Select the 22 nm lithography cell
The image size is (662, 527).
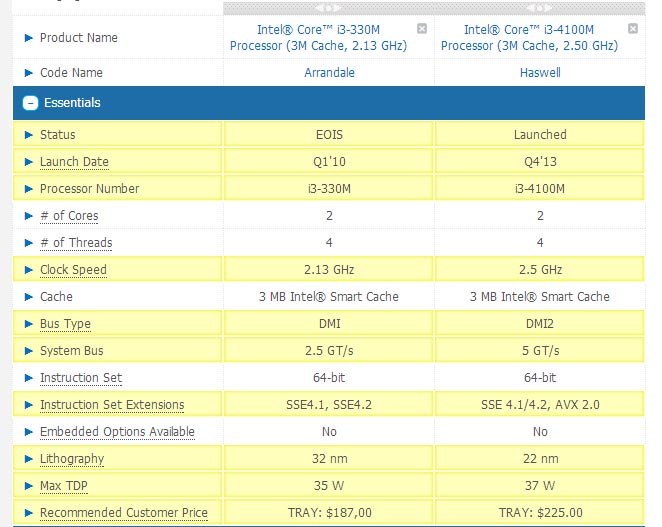pos(540,459)
